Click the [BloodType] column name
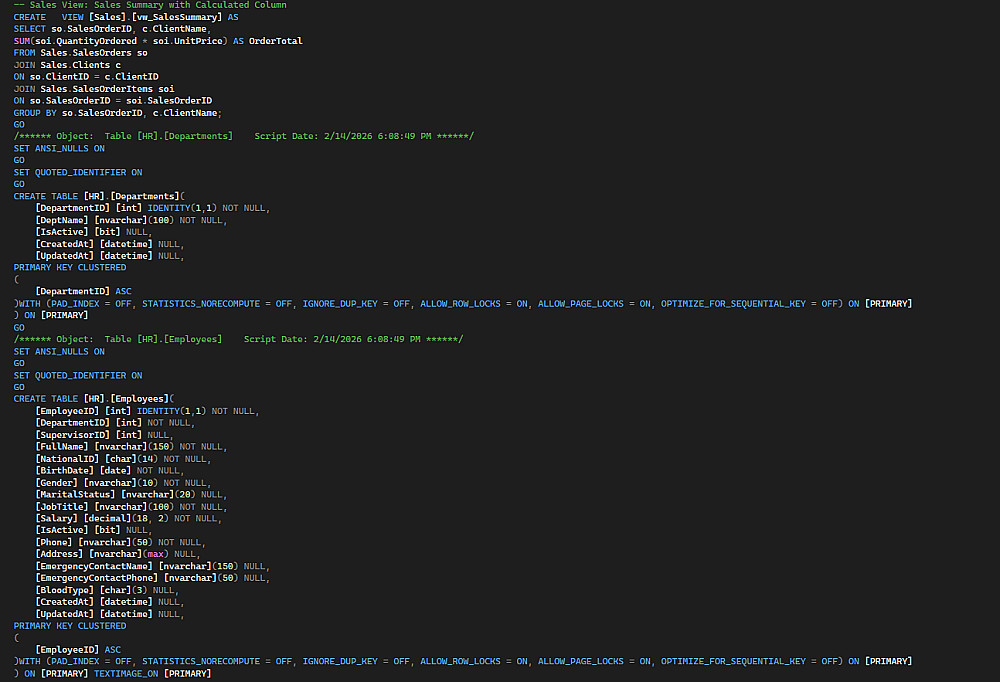 pos(65,590)
